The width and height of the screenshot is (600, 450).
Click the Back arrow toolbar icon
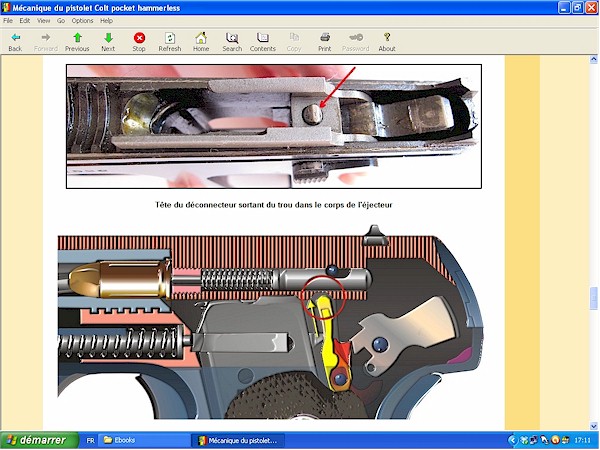tap(15, 38)
